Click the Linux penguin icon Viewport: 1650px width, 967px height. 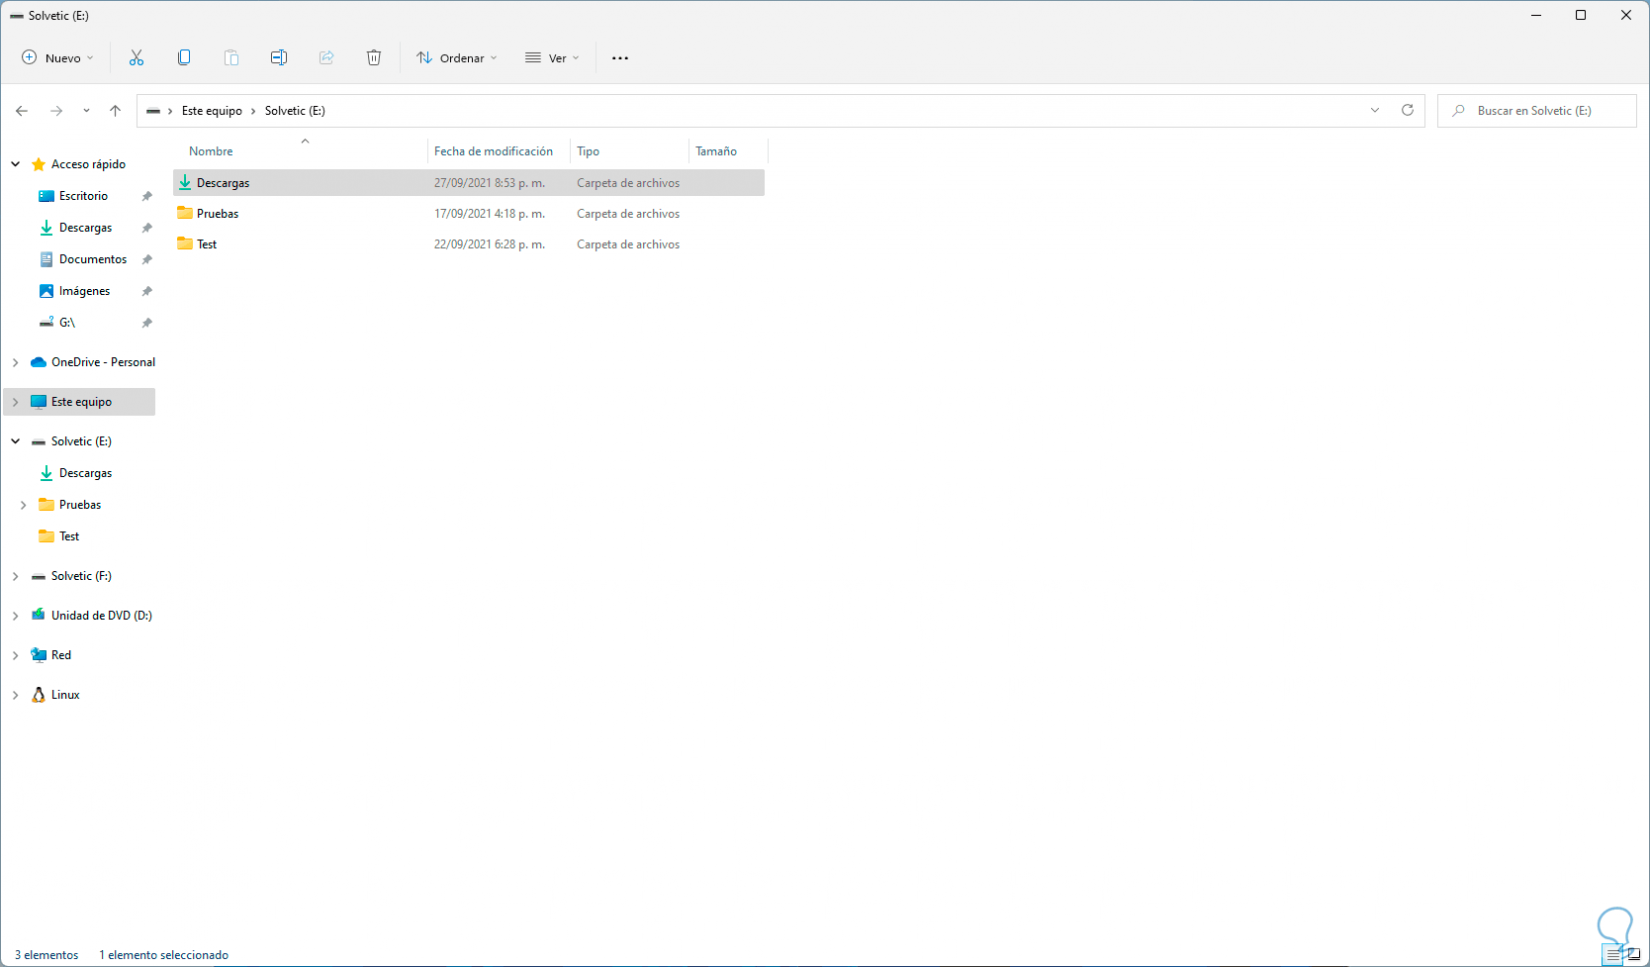(x=38, y=695)
